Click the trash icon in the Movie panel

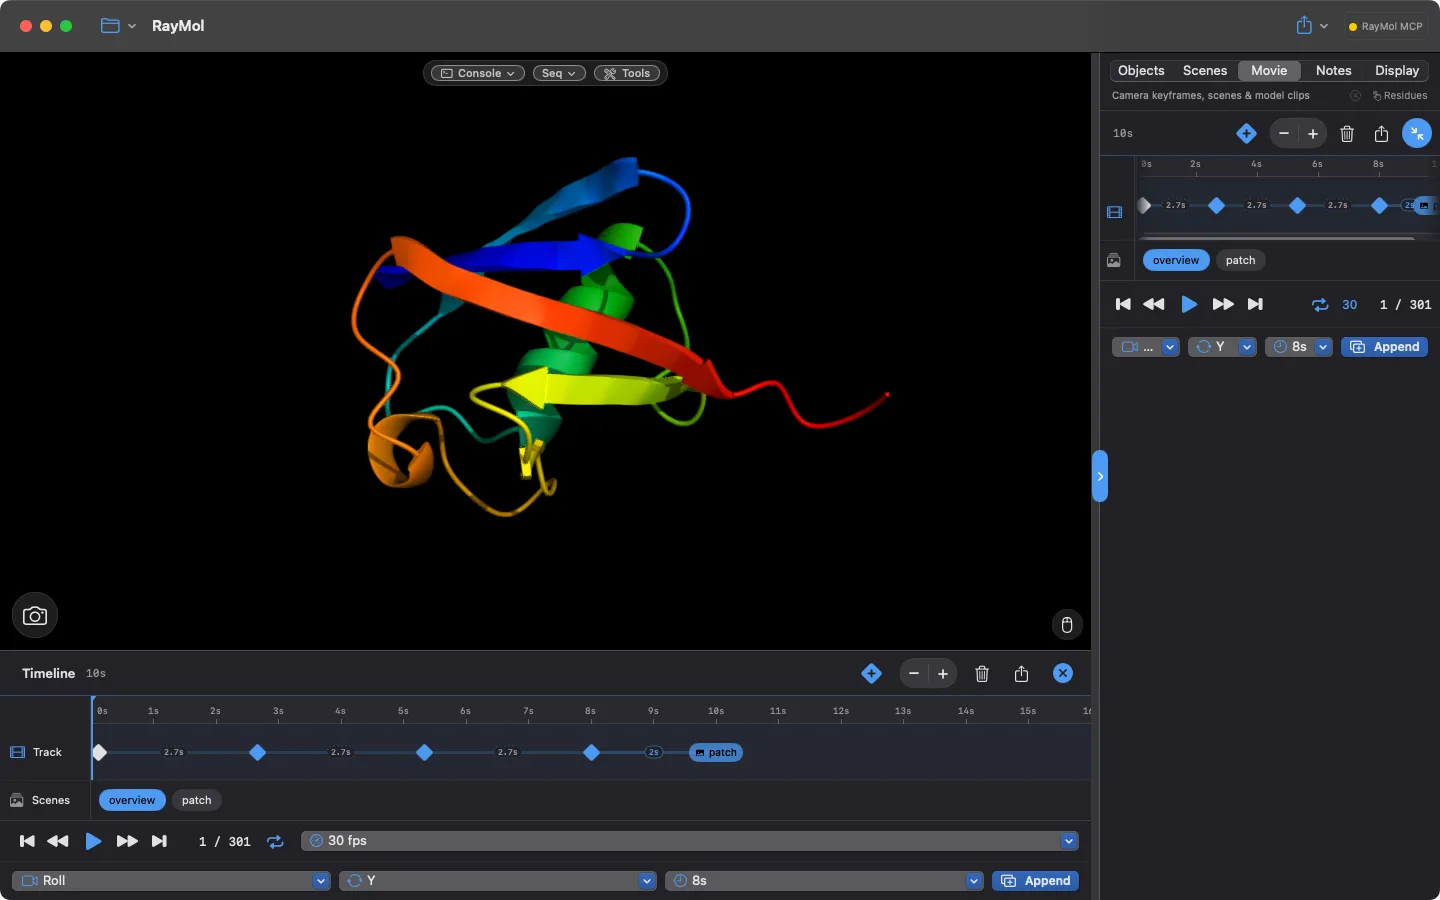point(1347,133)
